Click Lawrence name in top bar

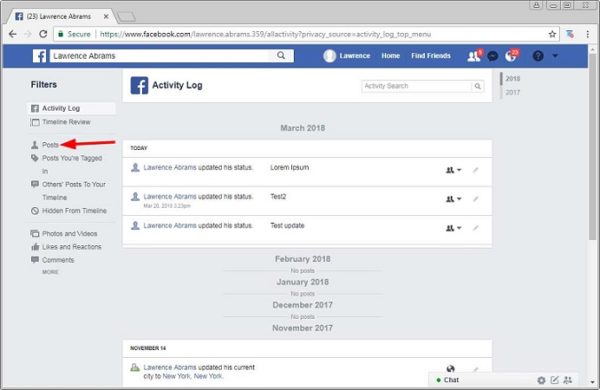click(355, 56)
